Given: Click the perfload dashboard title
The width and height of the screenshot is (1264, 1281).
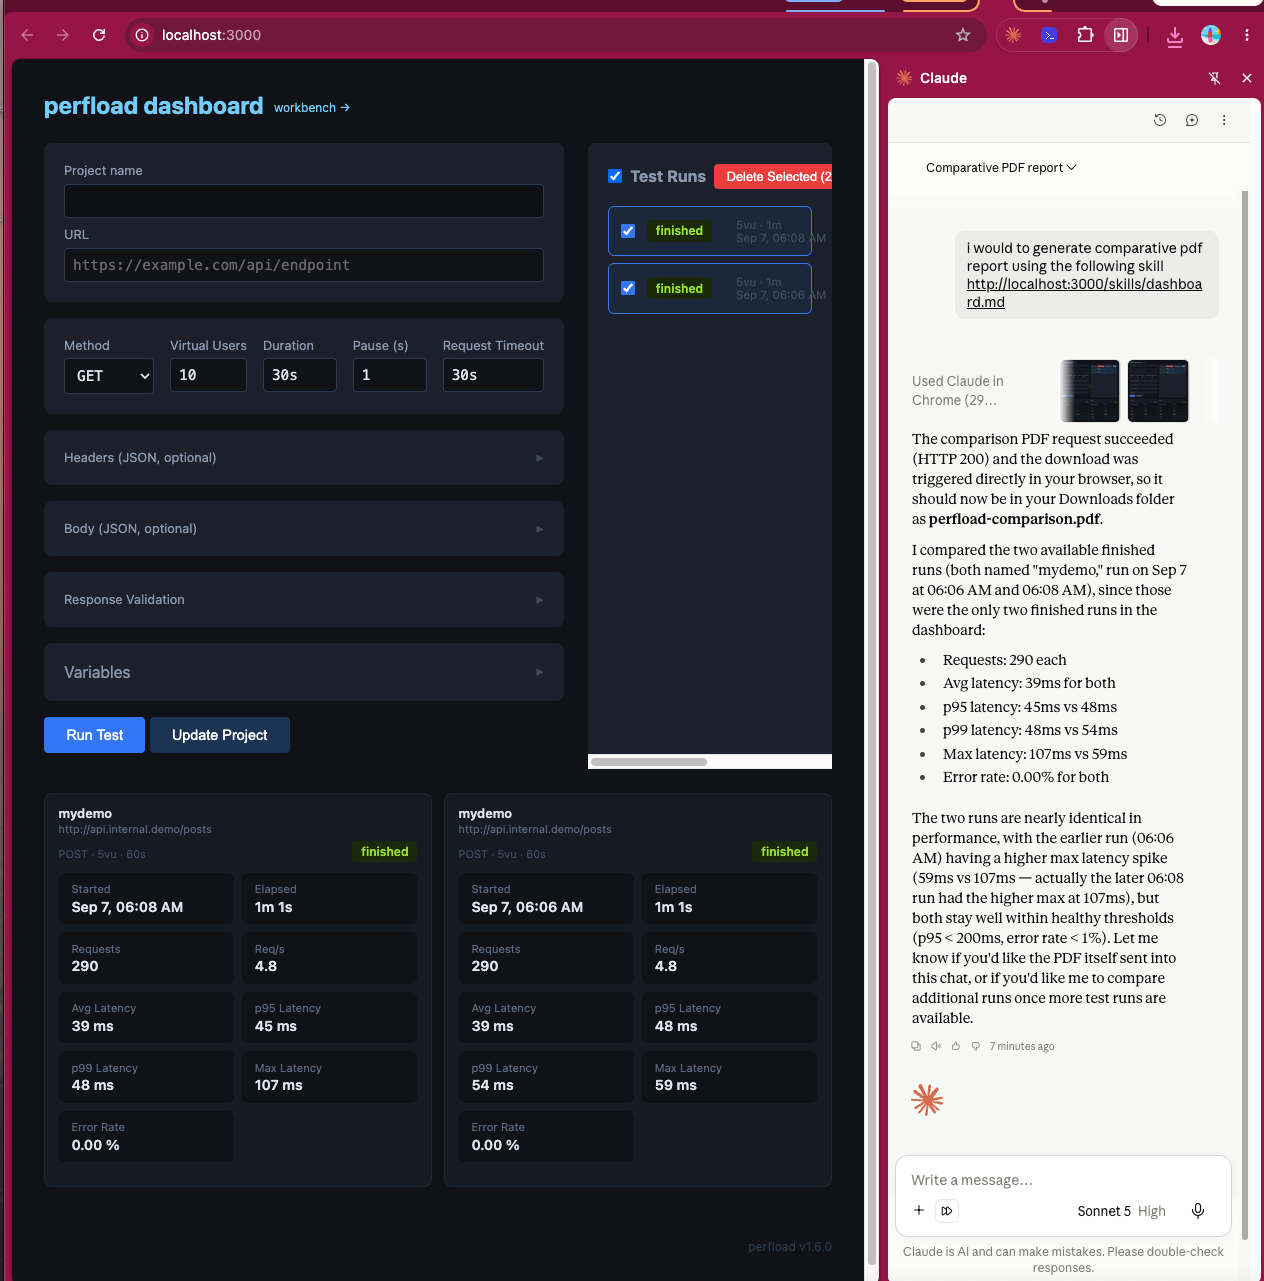Looking at the screenshot, I should (154, 106).
